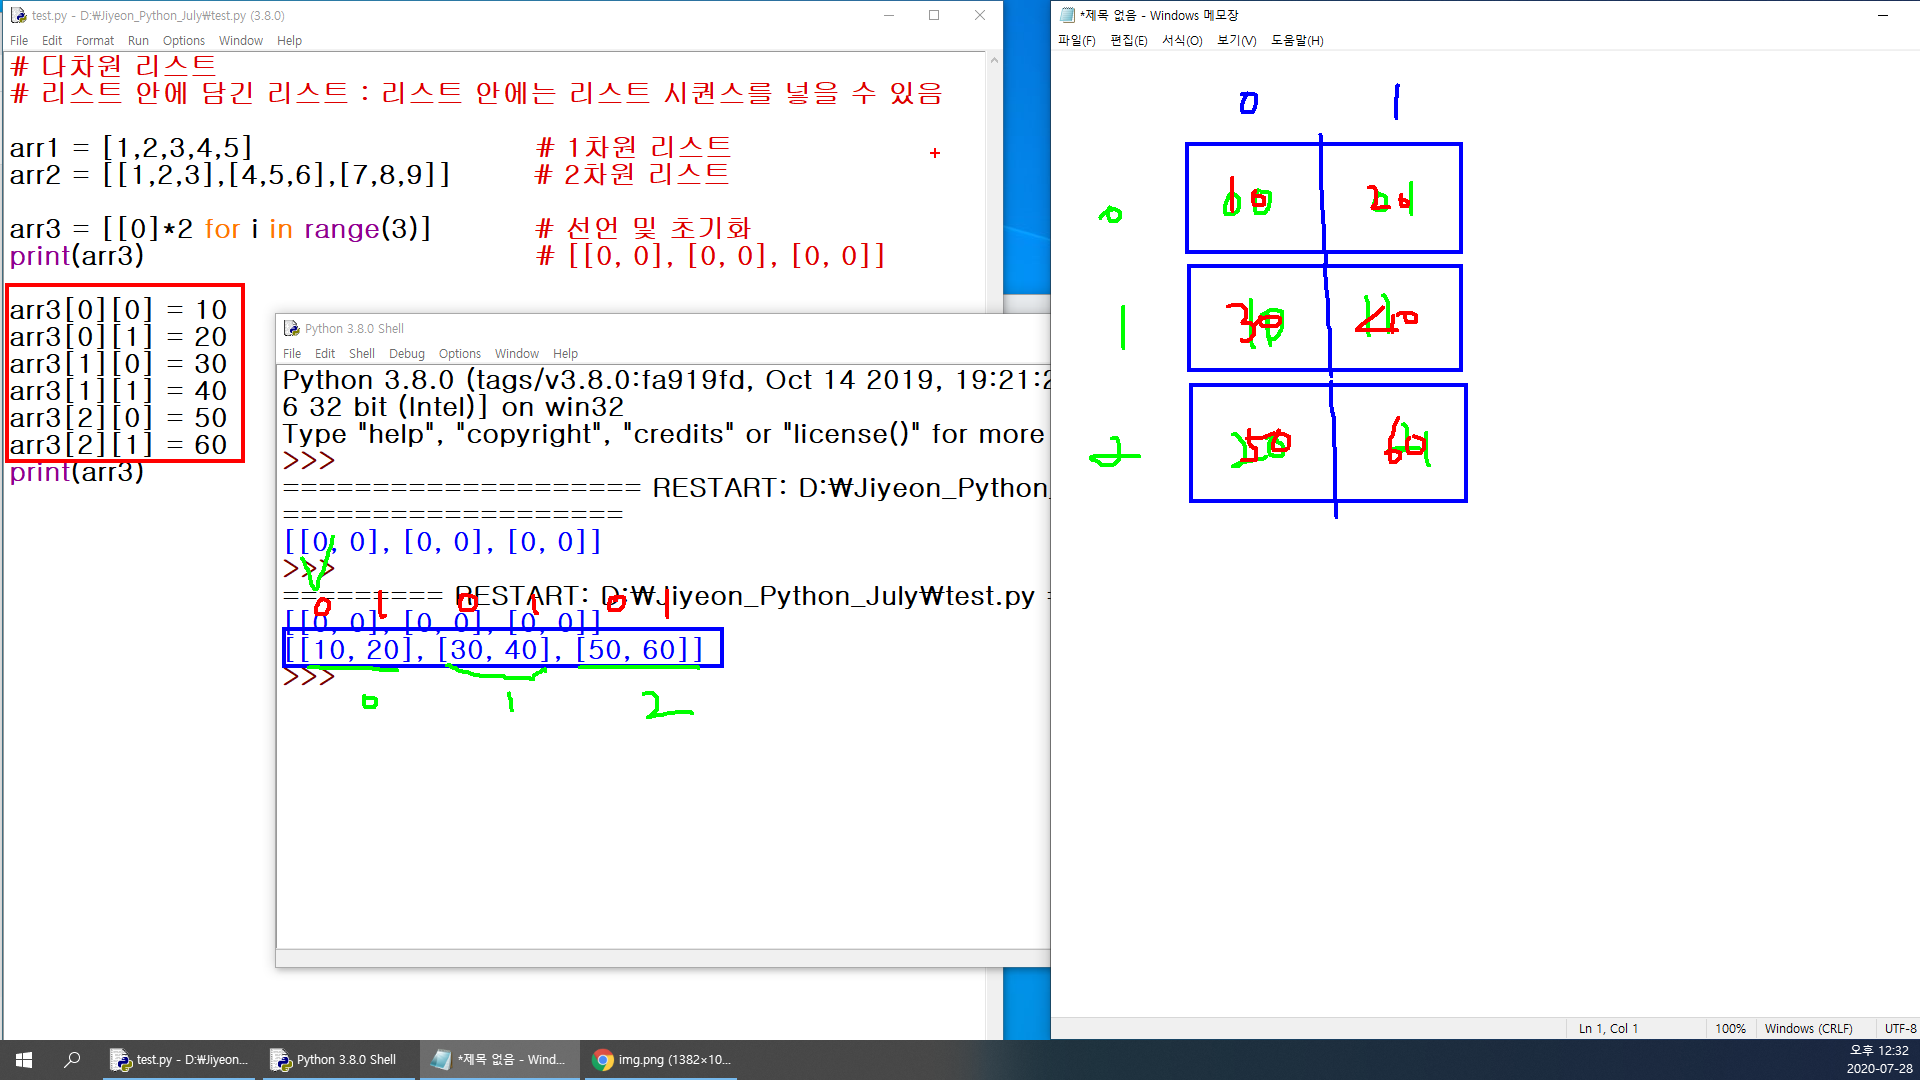This screenshot has width=1920, height=1080.
Task: Click the editor vertical scrollbar up arrow
Action: (x=994, y=60)
